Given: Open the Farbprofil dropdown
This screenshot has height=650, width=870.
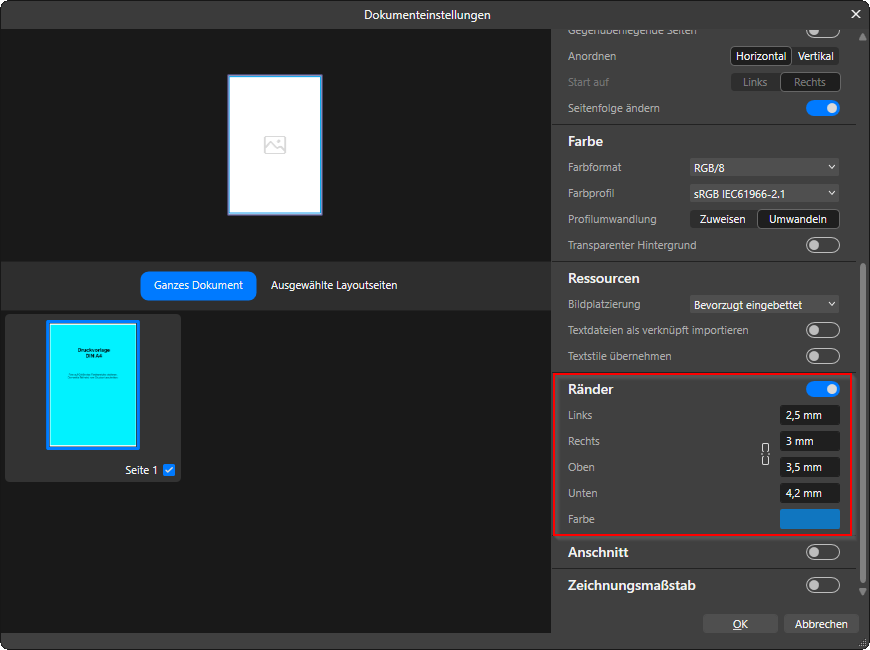Looking at the screenshot, I should [x=764, y=194].
